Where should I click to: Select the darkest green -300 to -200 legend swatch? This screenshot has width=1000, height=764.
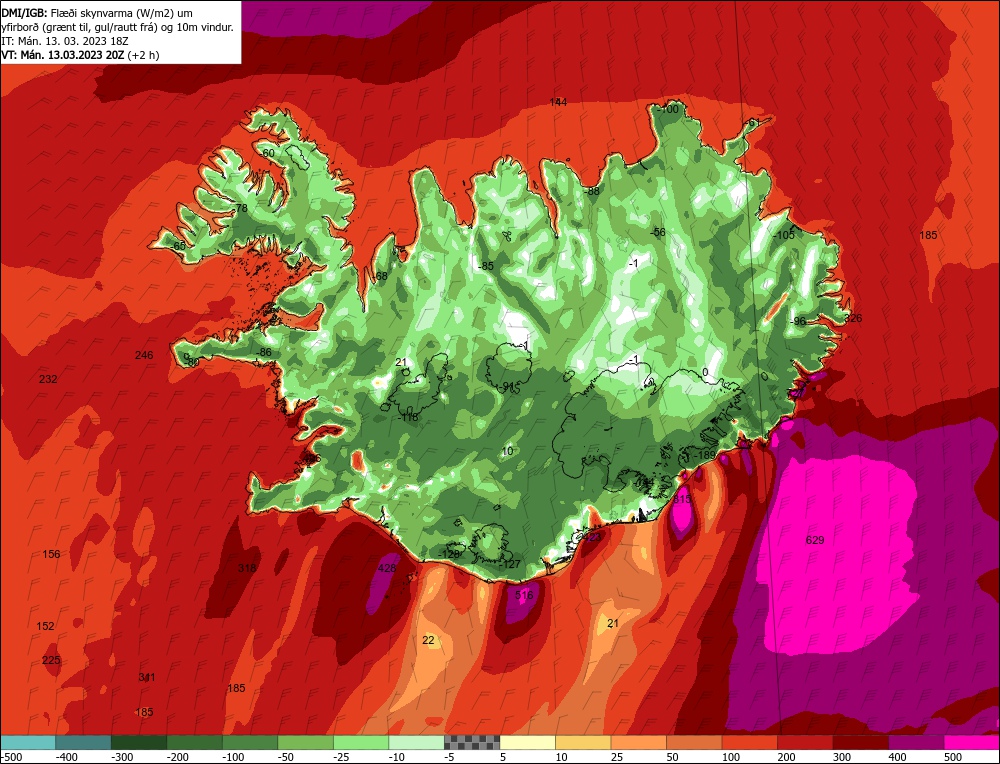tap(139, 742)
